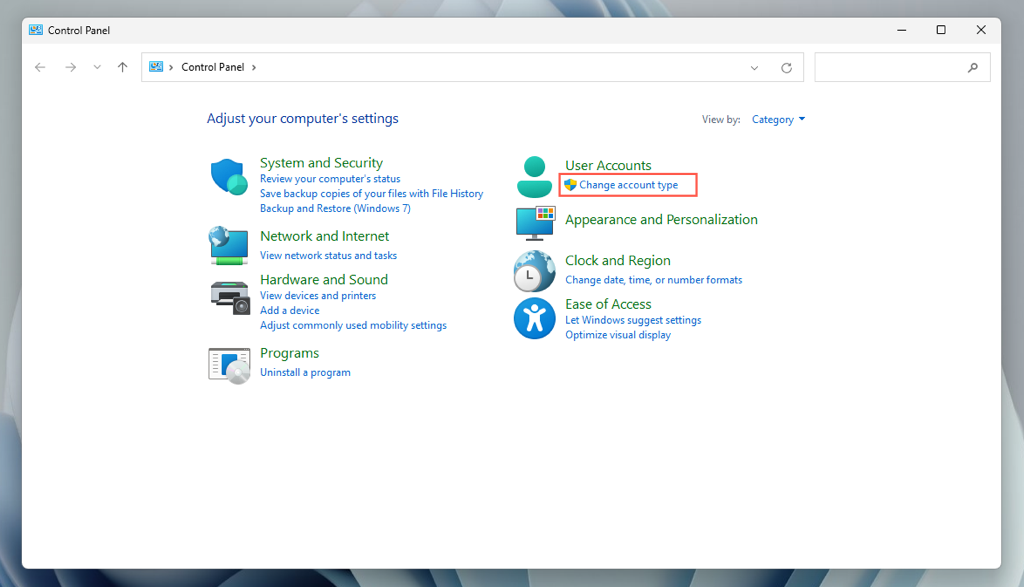The image size is (1024, 587).
Task: Open the Appearance and Personalization monitor icon
Action: tap(535, 222)
